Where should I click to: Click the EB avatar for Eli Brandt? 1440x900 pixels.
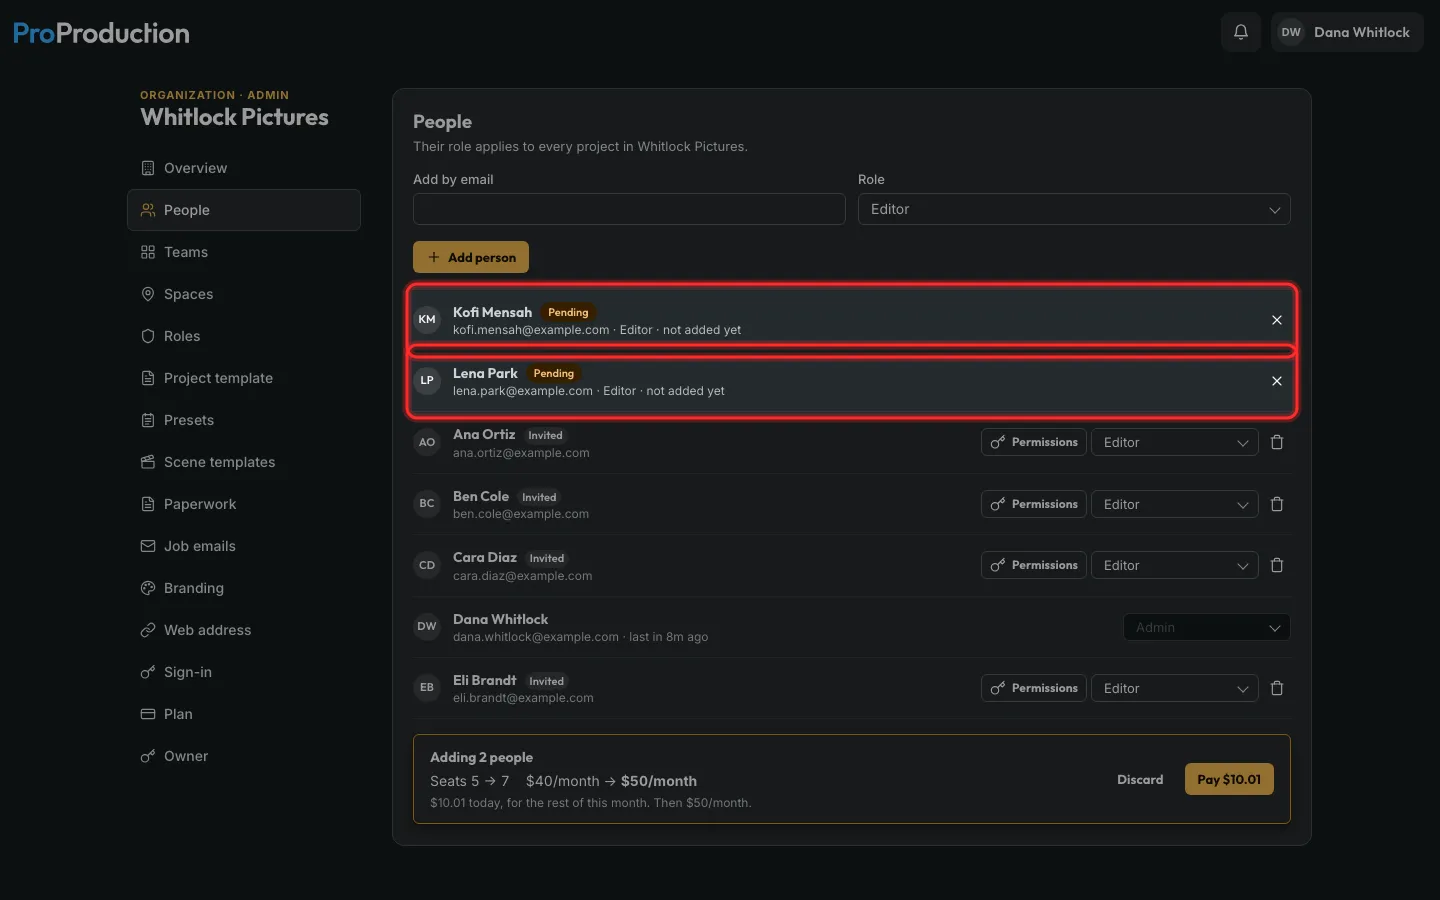[427, 688]
